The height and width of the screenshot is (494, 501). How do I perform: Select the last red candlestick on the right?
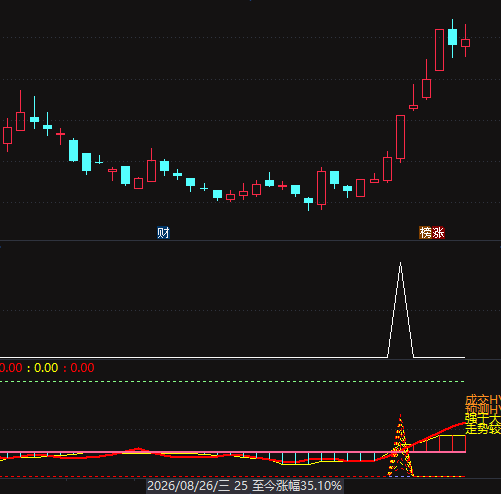point(465,42)
